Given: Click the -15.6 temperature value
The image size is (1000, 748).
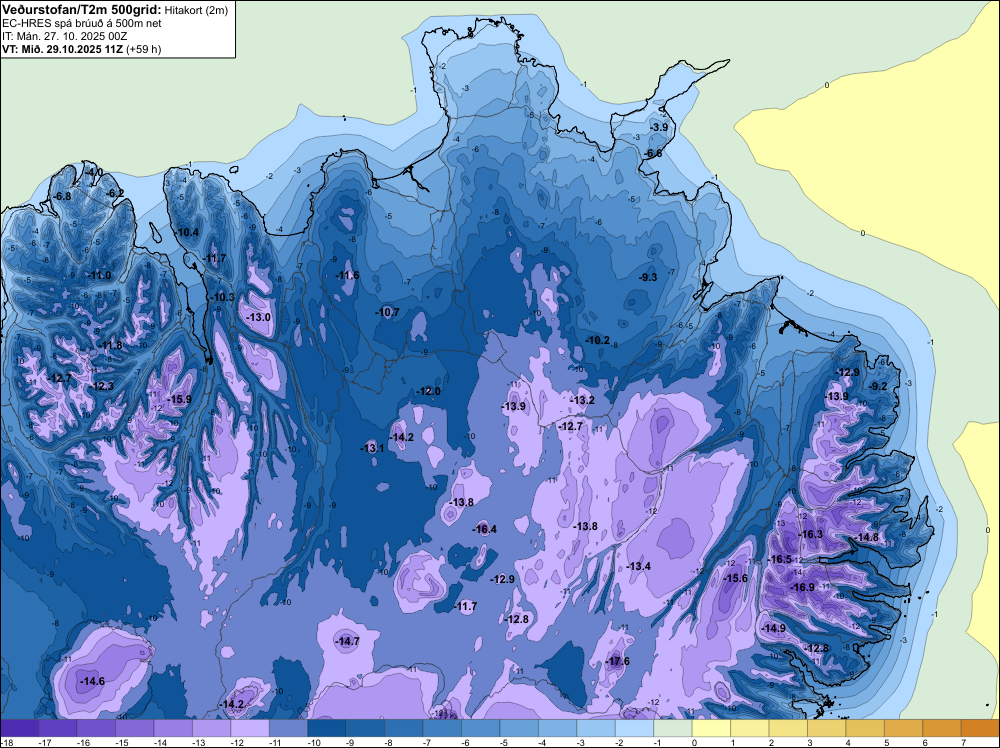Looking at the screenshot, I should 736,578.
